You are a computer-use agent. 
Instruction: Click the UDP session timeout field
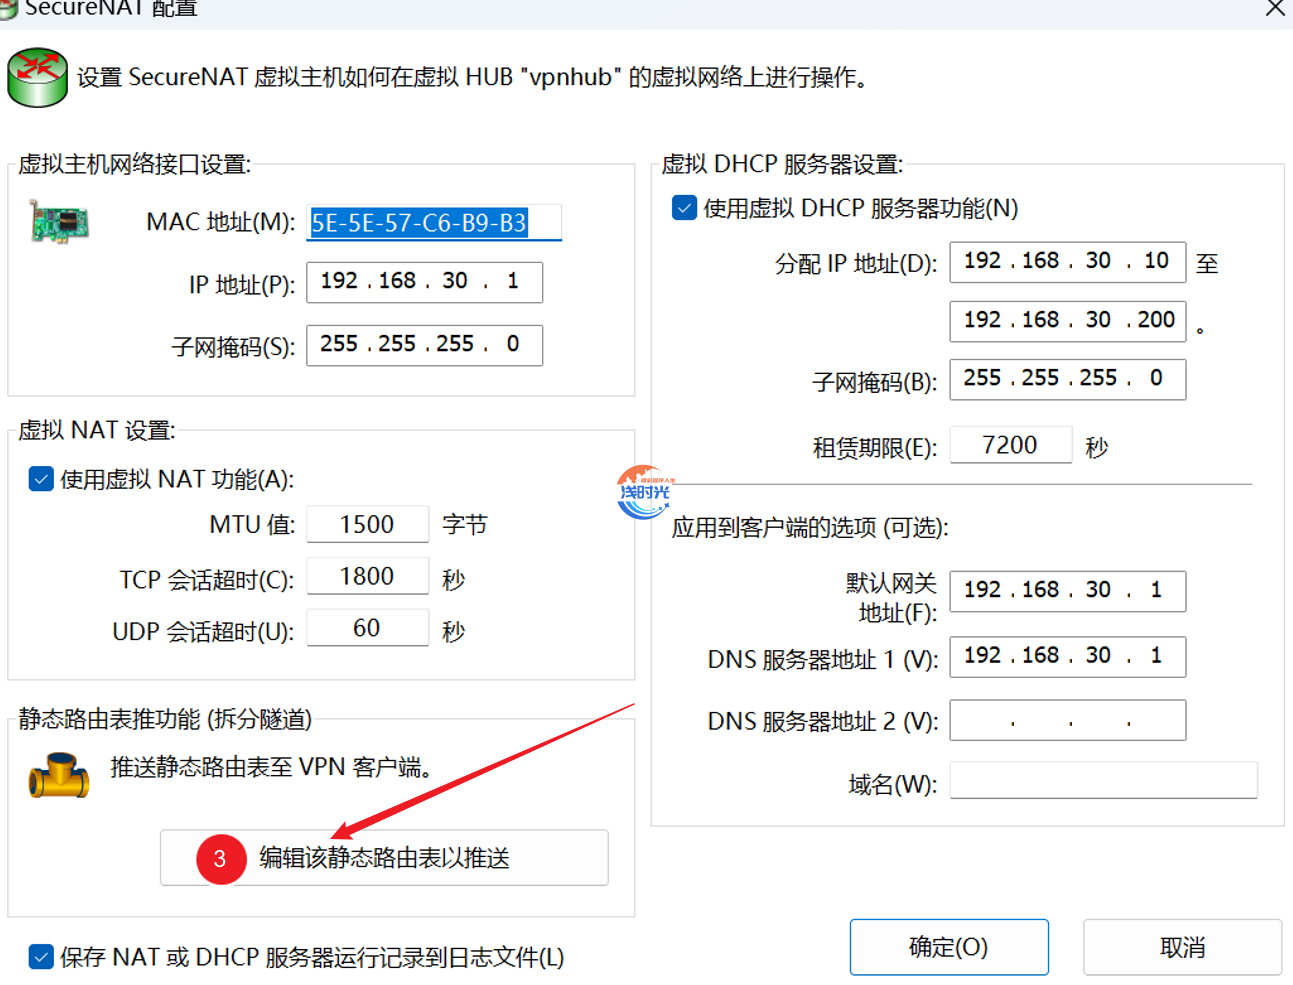pyautogui.click(x=367, y=628)
